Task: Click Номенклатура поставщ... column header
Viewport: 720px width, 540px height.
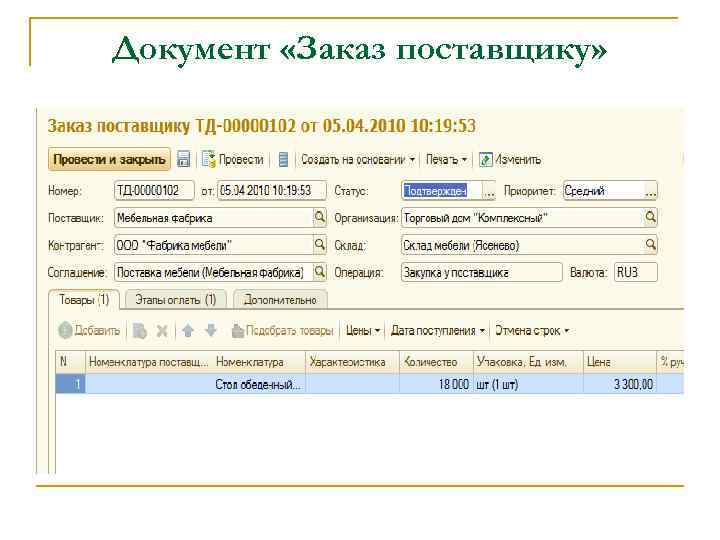Action: pyautogui.click(x=149, y=362)
